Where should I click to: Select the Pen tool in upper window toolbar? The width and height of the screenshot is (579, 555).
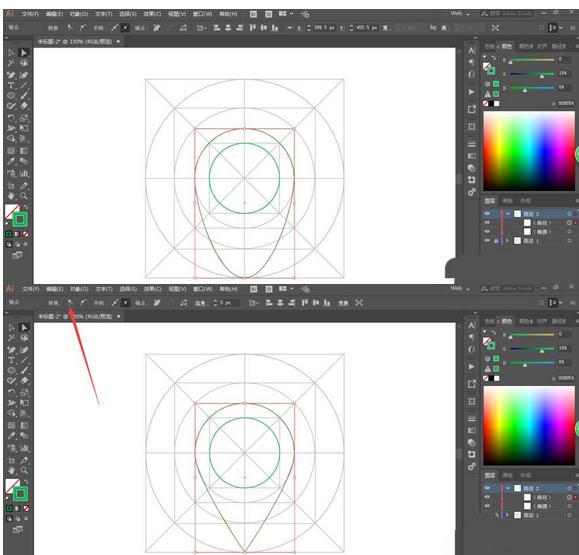[x=11, y=75]
